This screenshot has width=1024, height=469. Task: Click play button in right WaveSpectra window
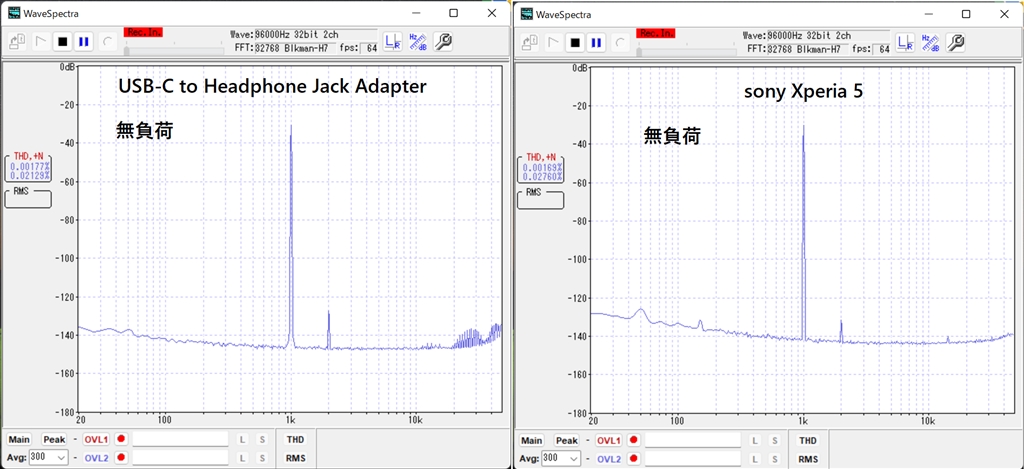[x=552, y=42]
